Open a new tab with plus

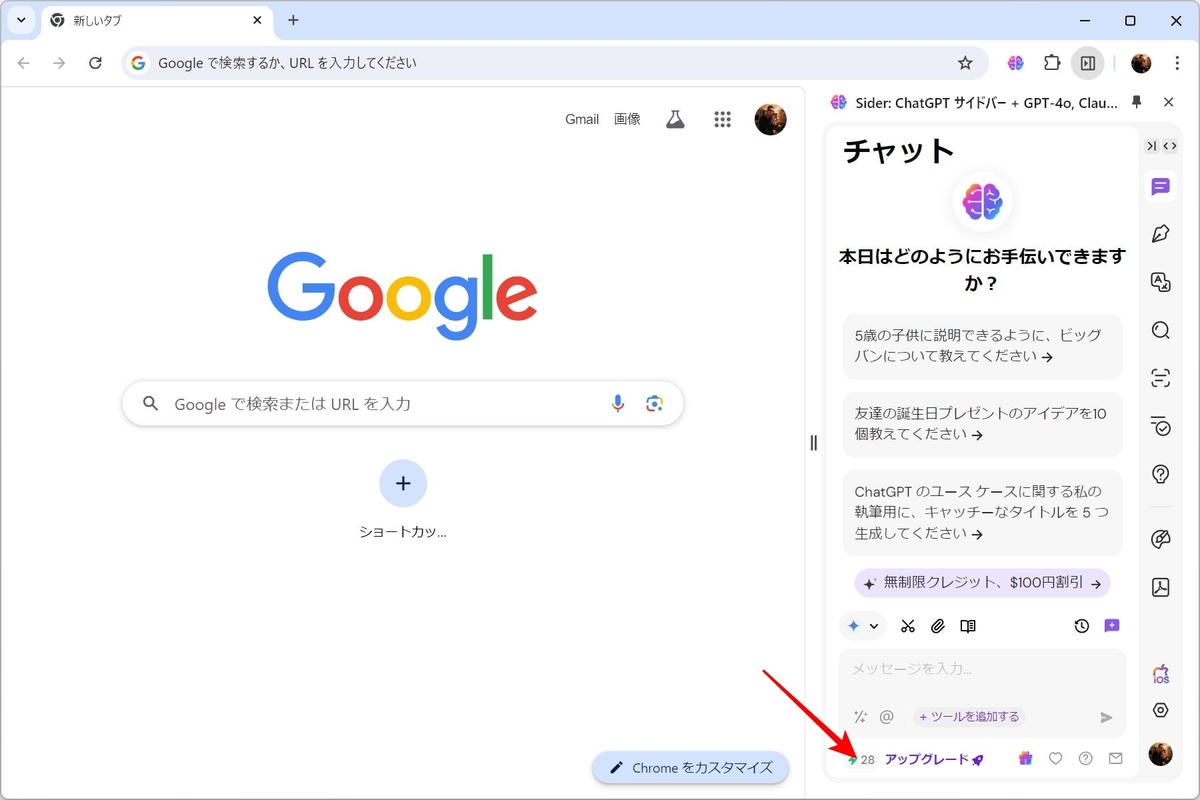click(293, 20)
